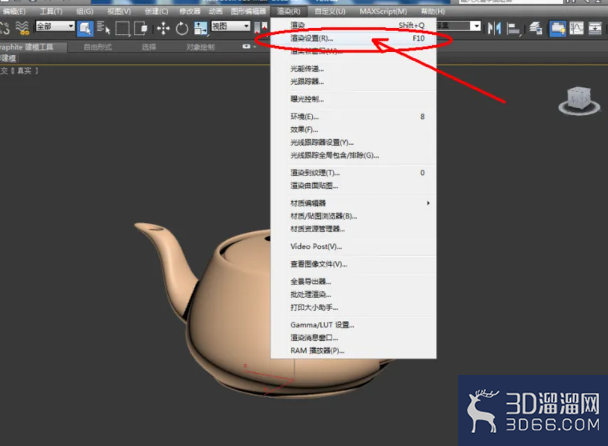Choose 打印大小助手... from the menu
The width and height of the screenshot is (608, 446).
point(353,308)
